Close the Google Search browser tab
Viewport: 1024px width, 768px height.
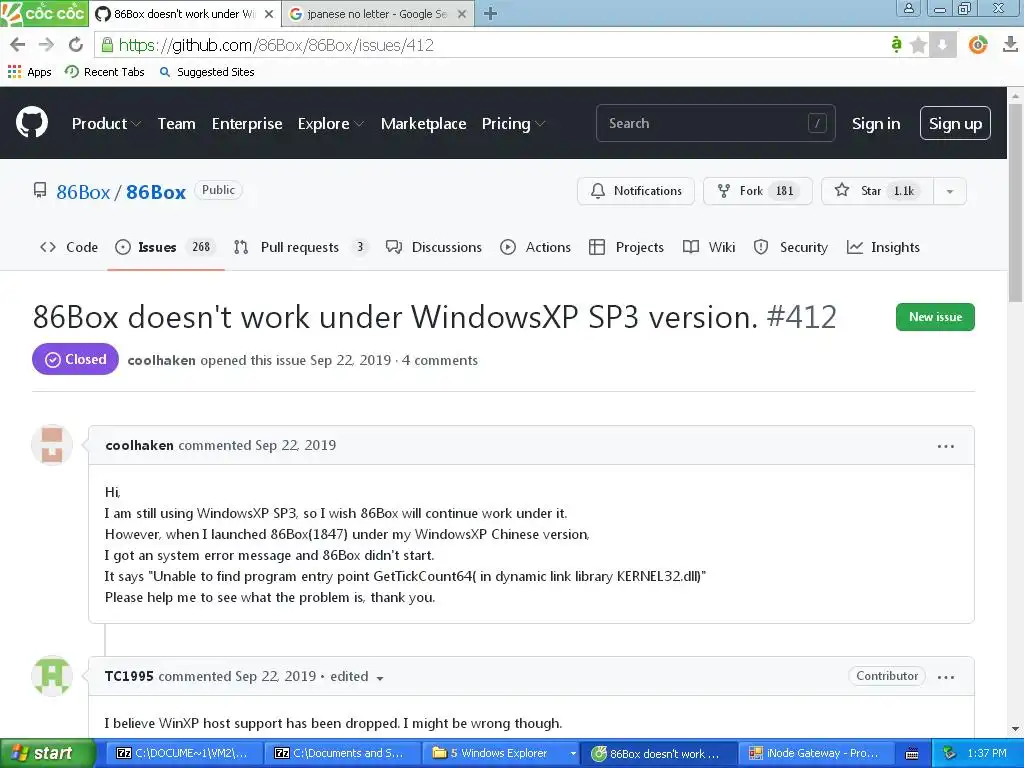(462, 14)
